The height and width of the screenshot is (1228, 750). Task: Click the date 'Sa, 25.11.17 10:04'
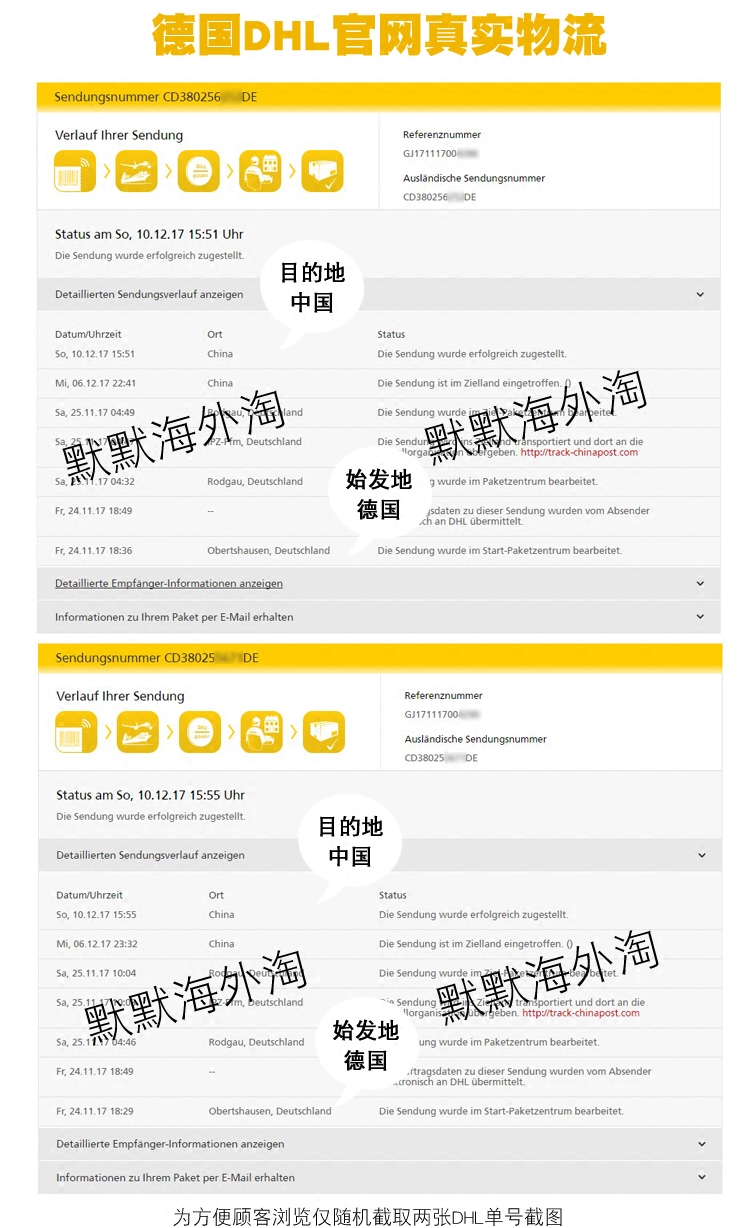[96, 973]
